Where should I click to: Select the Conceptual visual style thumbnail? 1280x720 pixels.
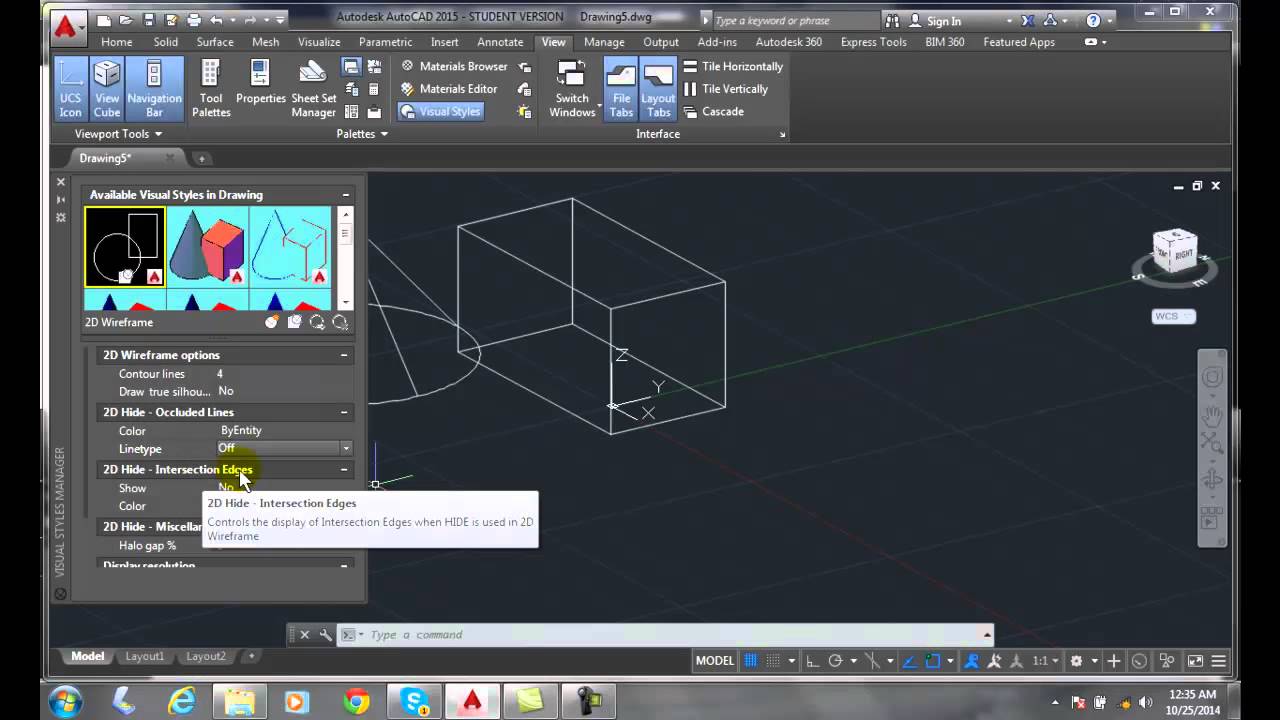coord(208,247)
